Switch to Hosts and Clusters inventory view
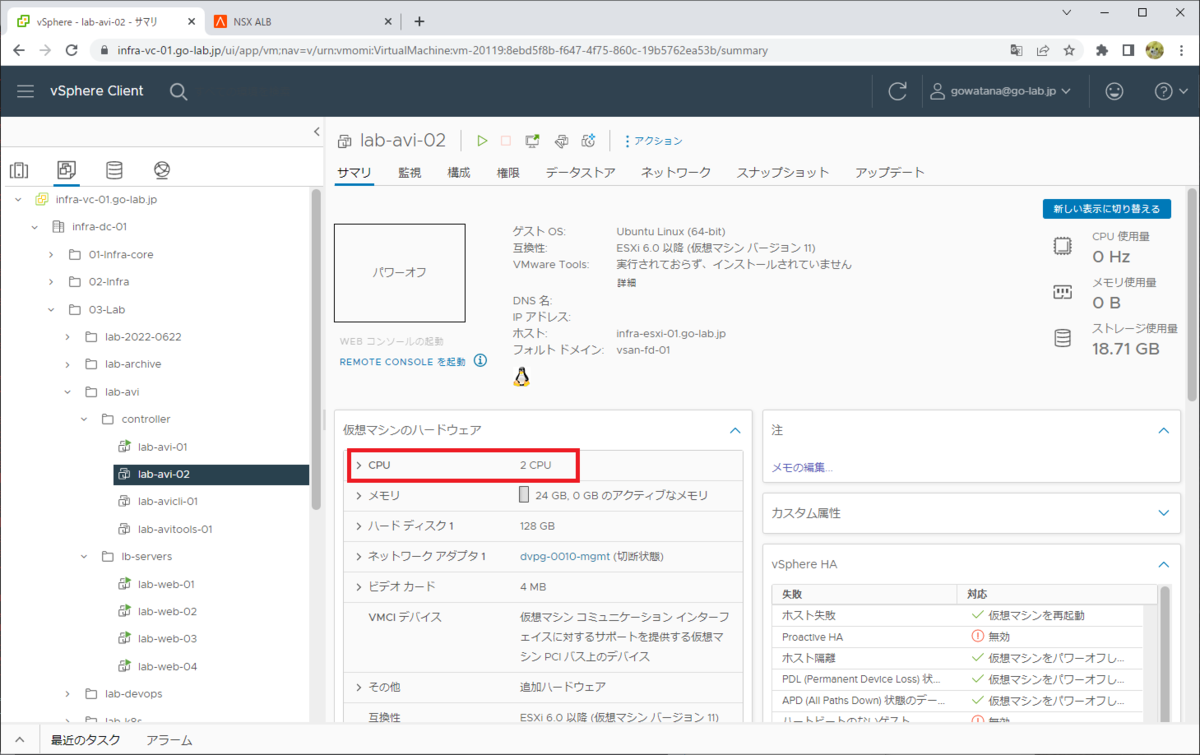 (19, 170)
